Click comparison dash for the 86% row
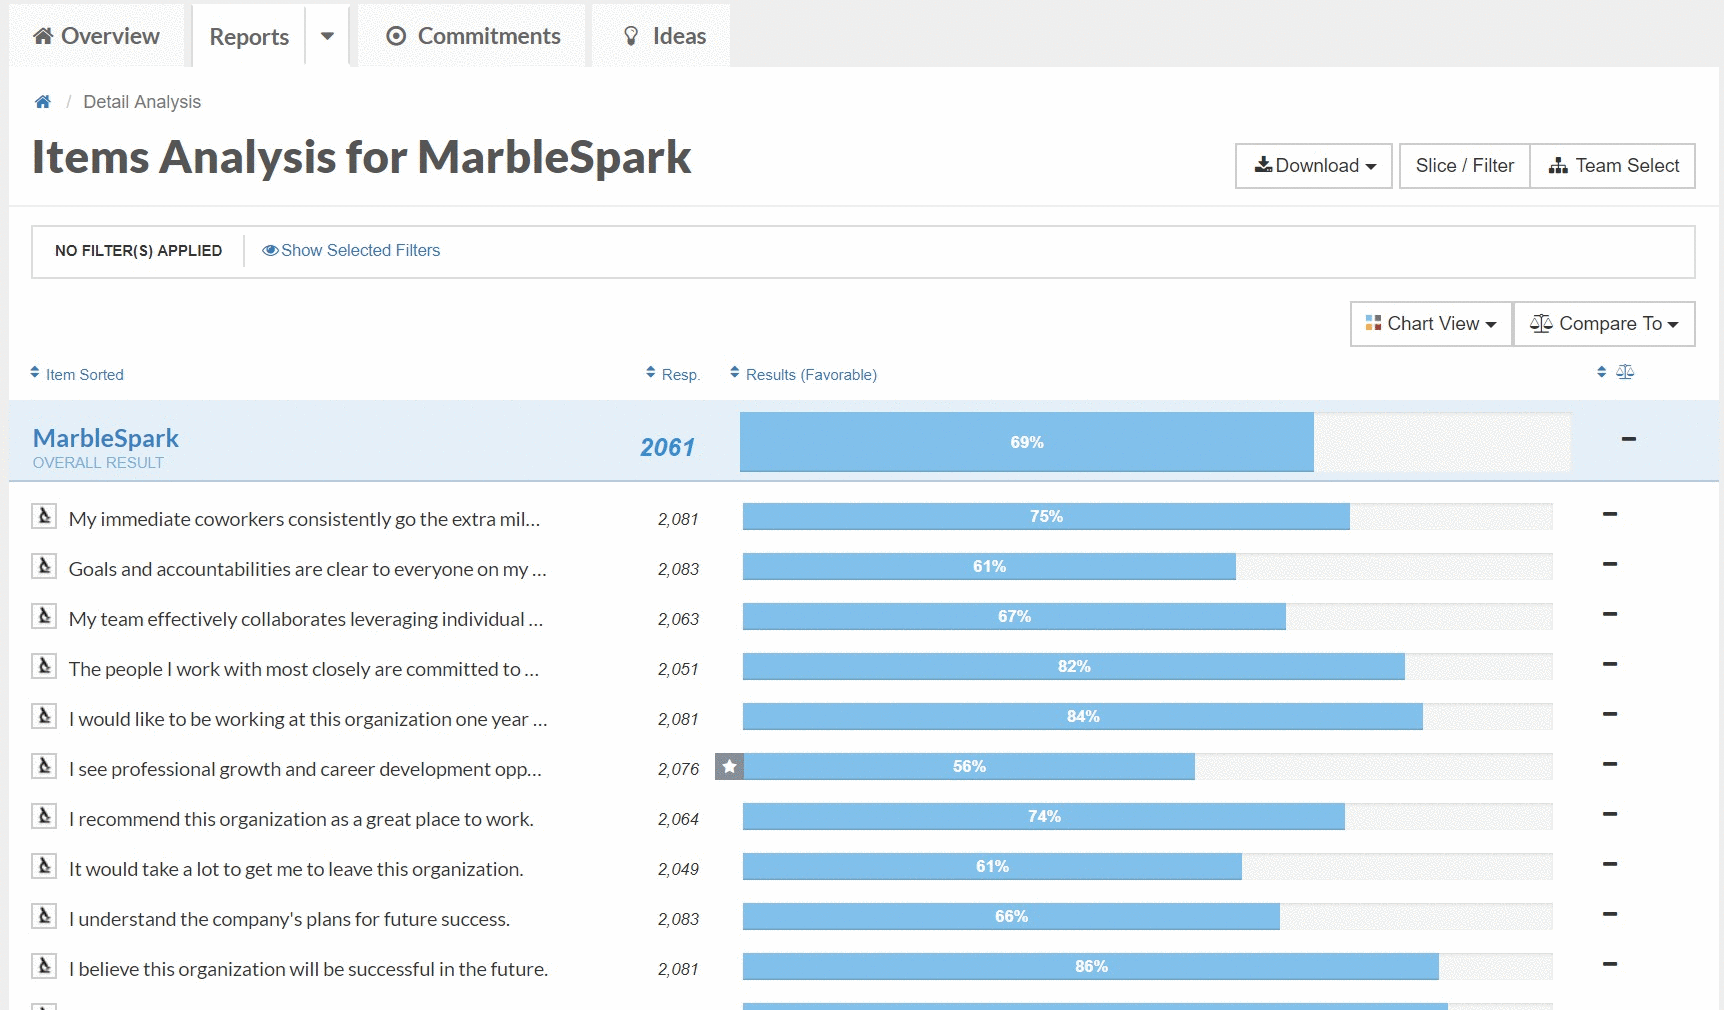Image resolution: width=1724 pixels, height=1010 pixels. coord(1610,964)
